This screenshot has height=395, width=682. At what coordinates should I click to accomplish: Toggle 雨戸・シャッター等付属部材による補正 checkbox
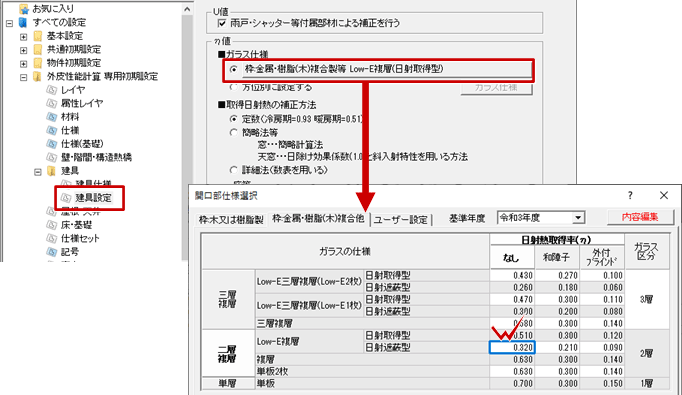[x=222, y=23]
